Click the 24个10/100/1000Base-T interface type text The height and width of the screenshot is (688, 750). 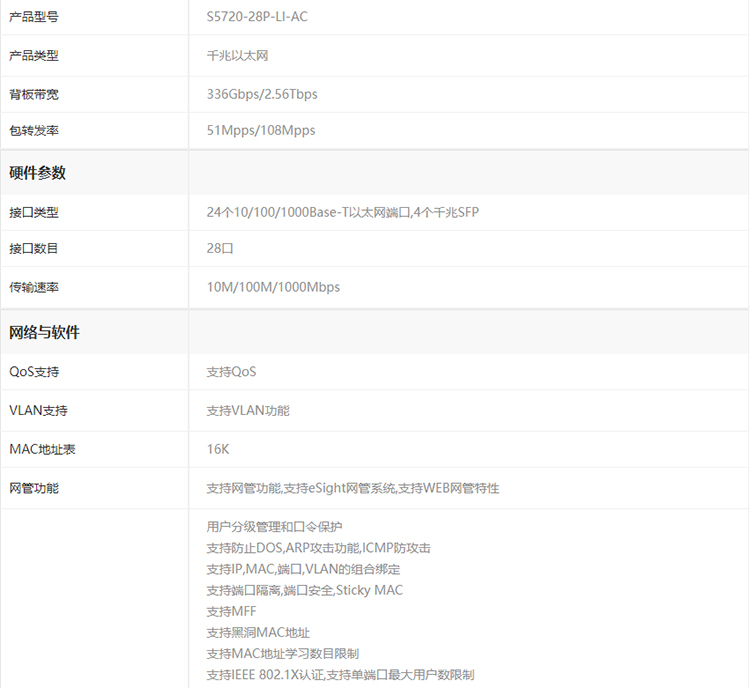coord(342,212)
